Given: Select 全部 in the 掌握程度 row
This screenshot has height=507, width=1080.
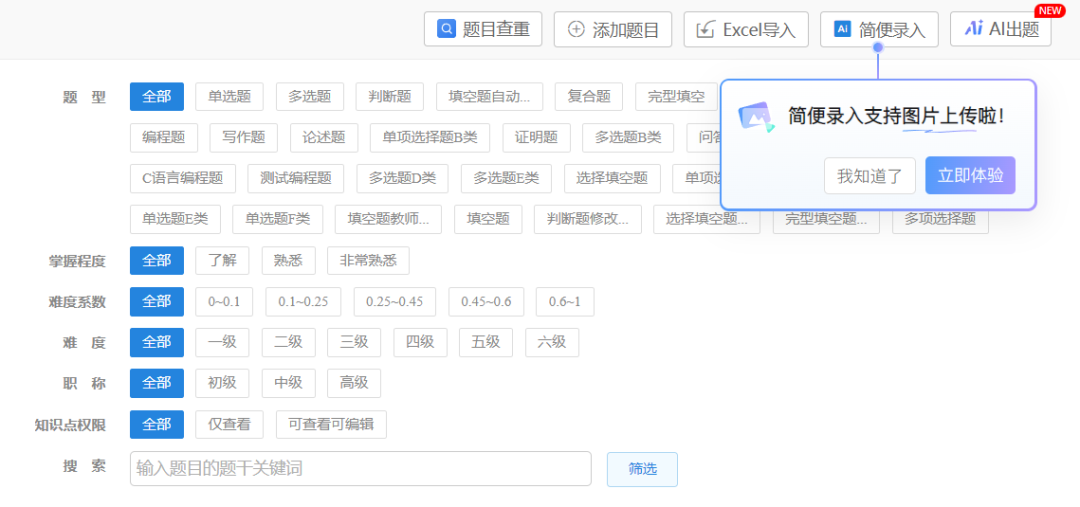Looking at the screenshot, I should click(156, 260).
